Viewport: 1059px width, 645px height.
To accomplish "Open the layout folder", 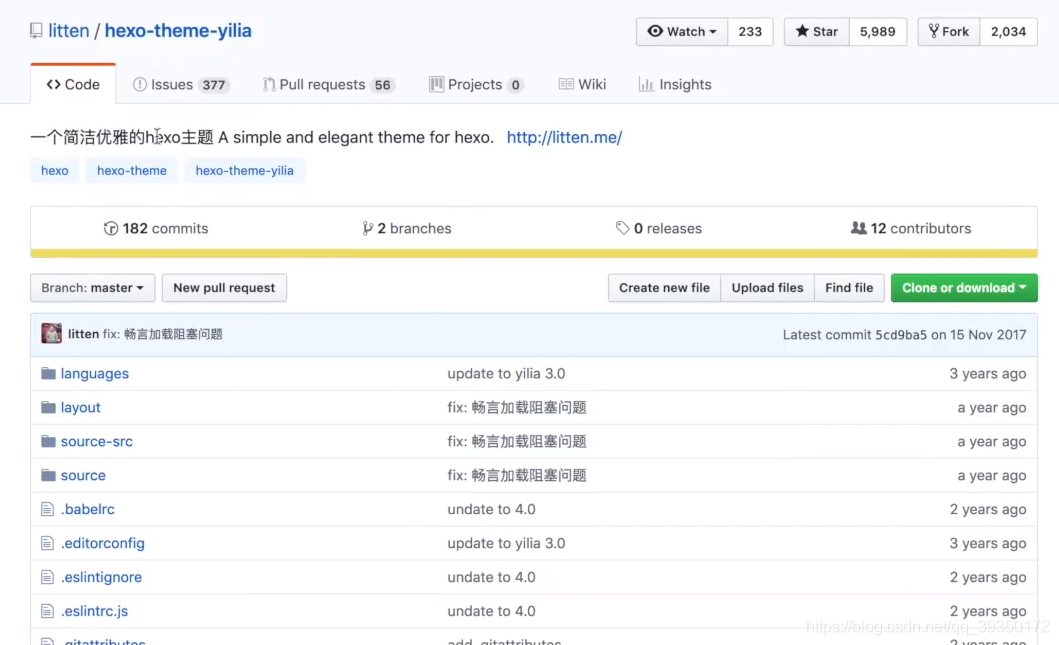I will (80, 407).
